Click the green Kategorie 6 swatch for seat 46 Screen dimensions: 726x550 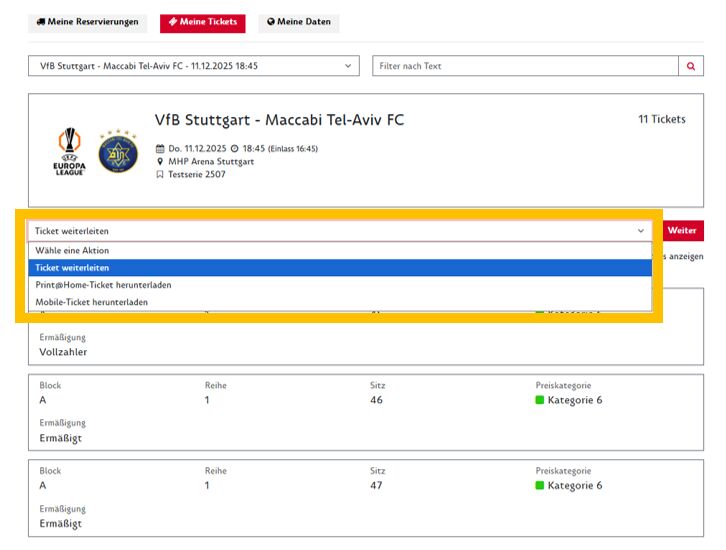click(540, 401)
